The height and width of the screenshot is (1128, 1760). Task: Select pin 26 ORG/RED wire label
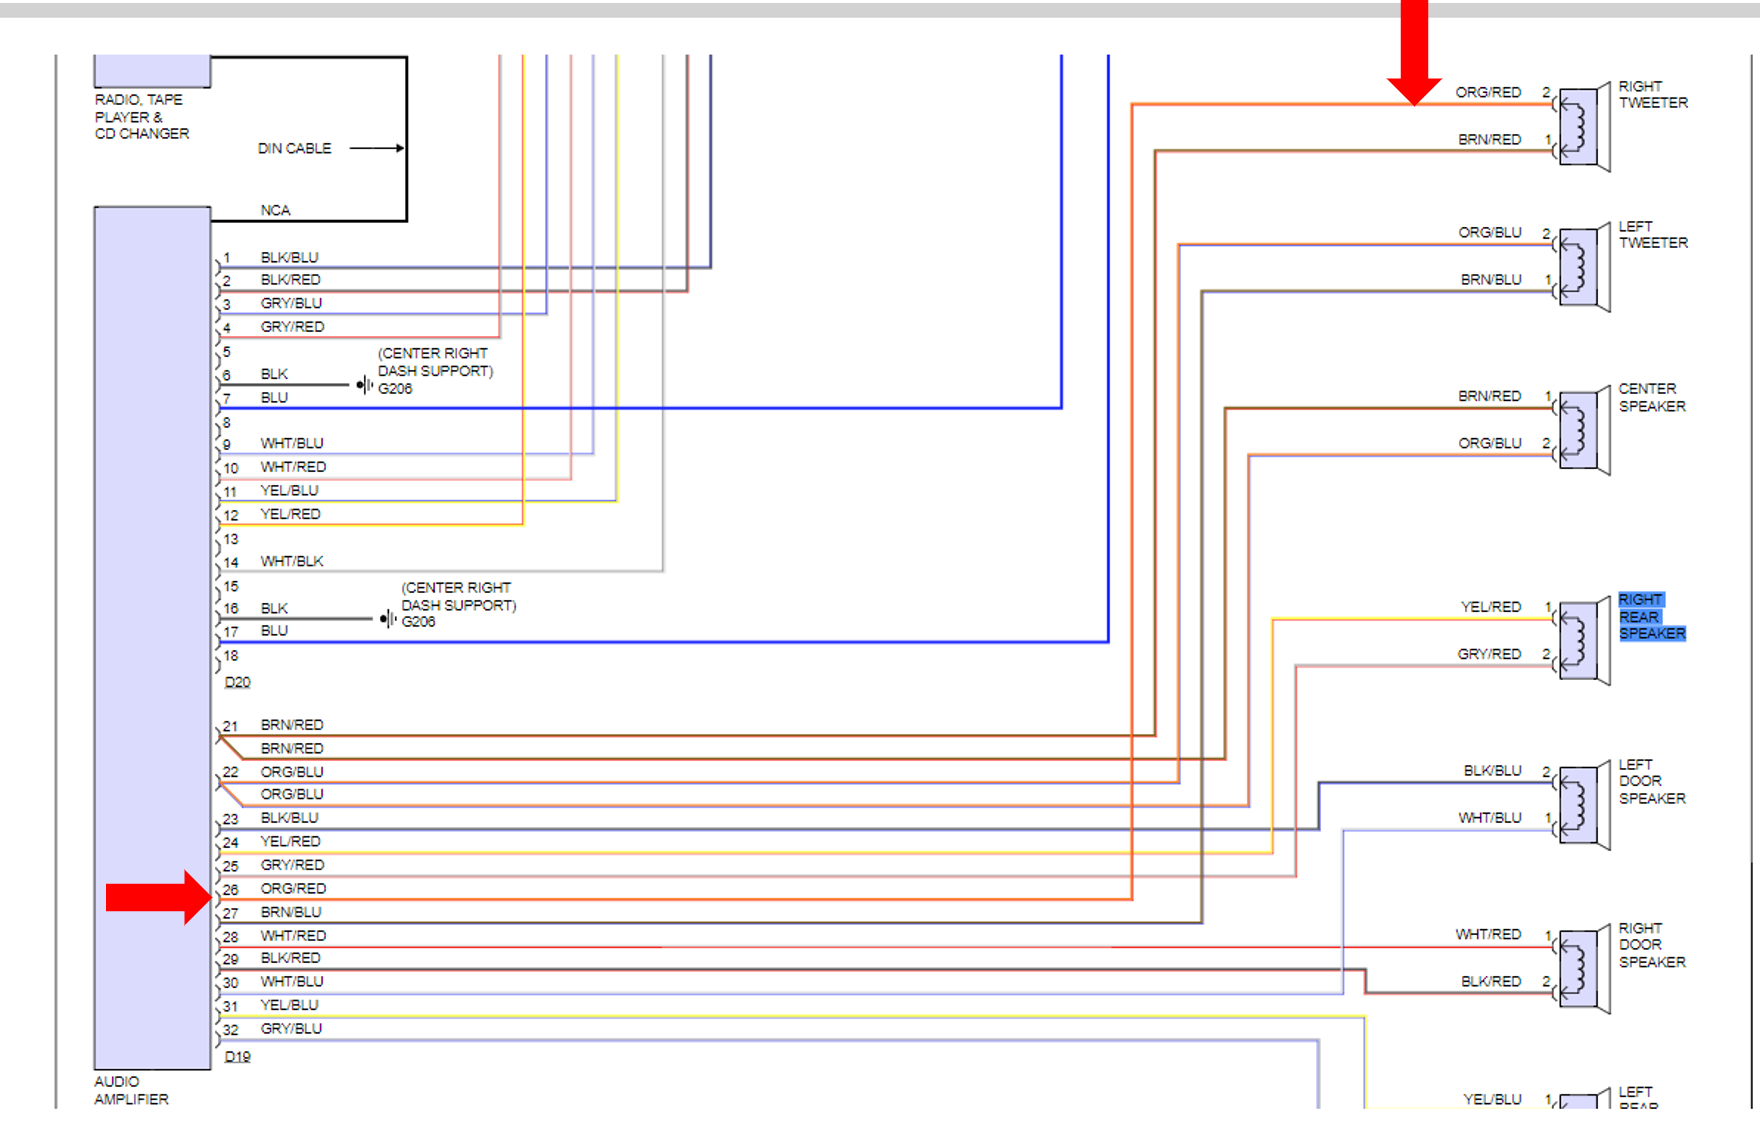[293, 888]
